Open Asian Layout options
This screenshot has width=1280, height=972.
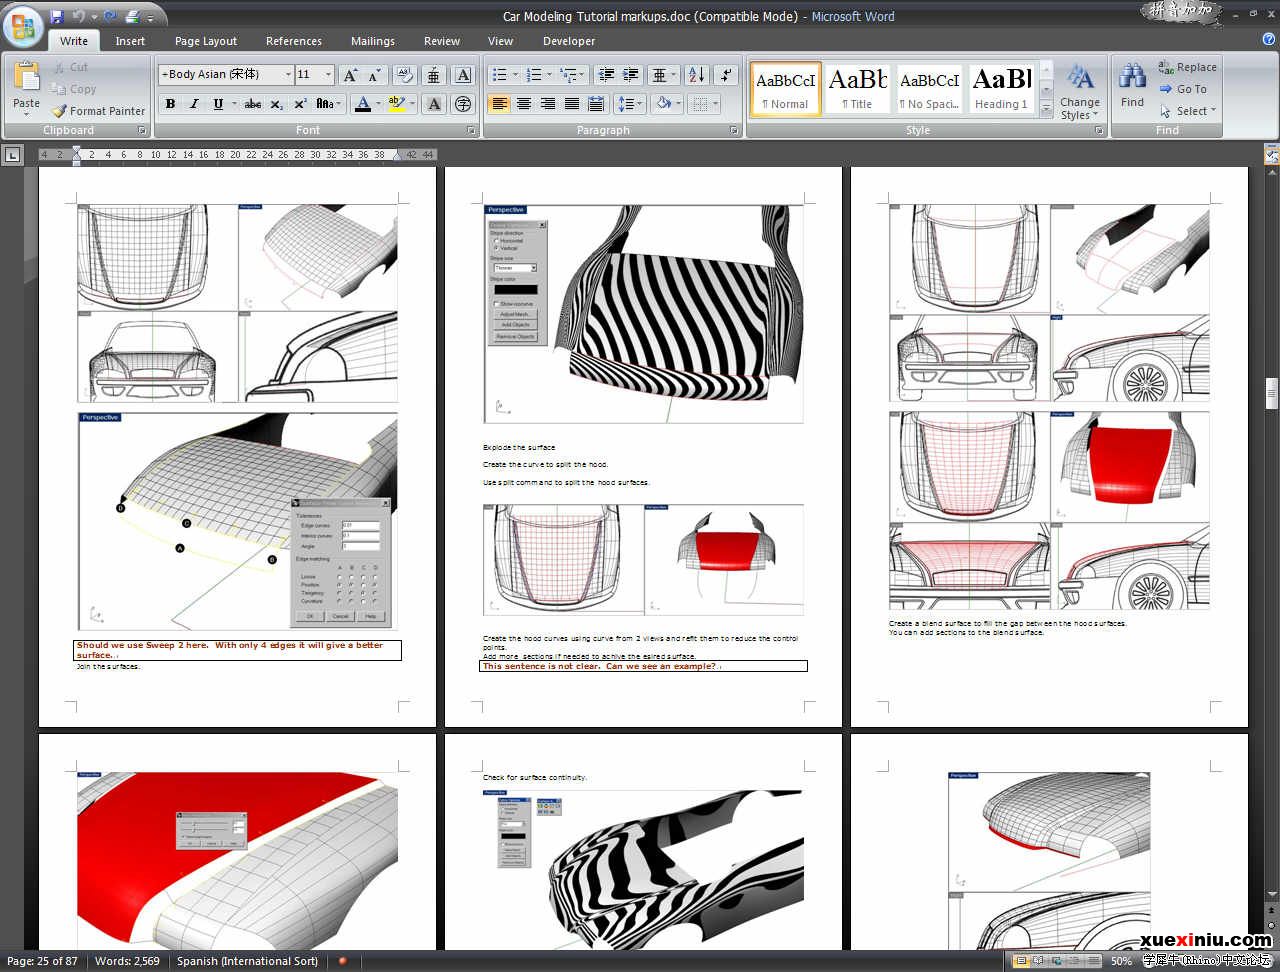pos(663,75)
